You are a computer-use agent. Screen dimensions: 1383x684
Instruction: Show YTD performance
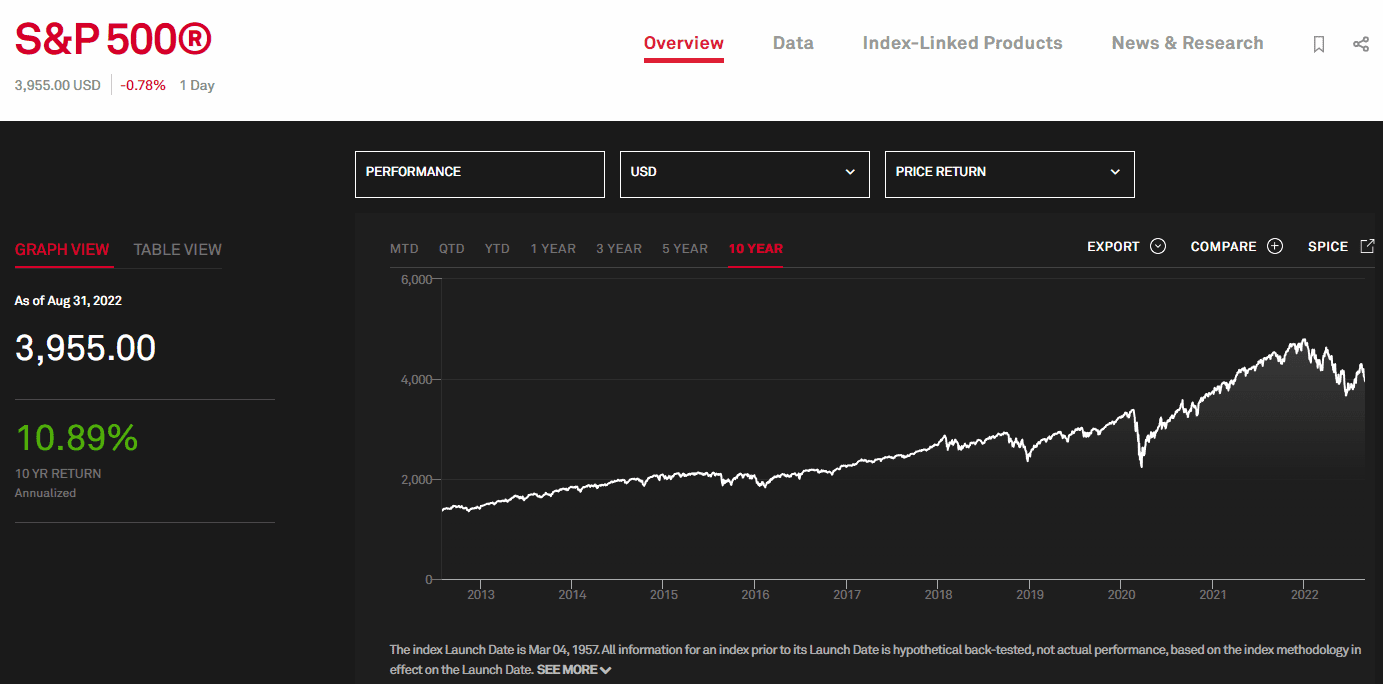(497, 248)
